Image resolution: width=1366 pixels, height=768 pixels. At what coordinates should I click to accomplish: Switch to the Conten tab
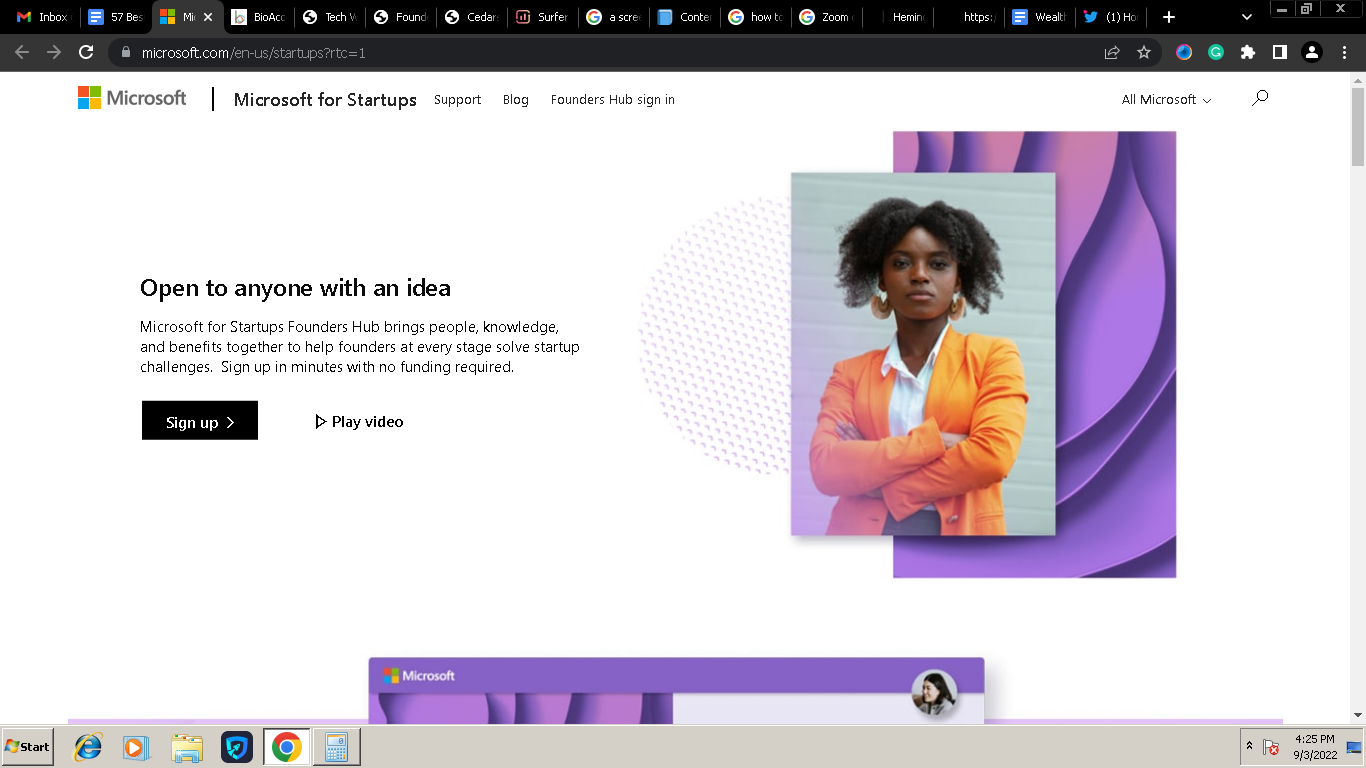pyautogui.click(x=684, y=17)
